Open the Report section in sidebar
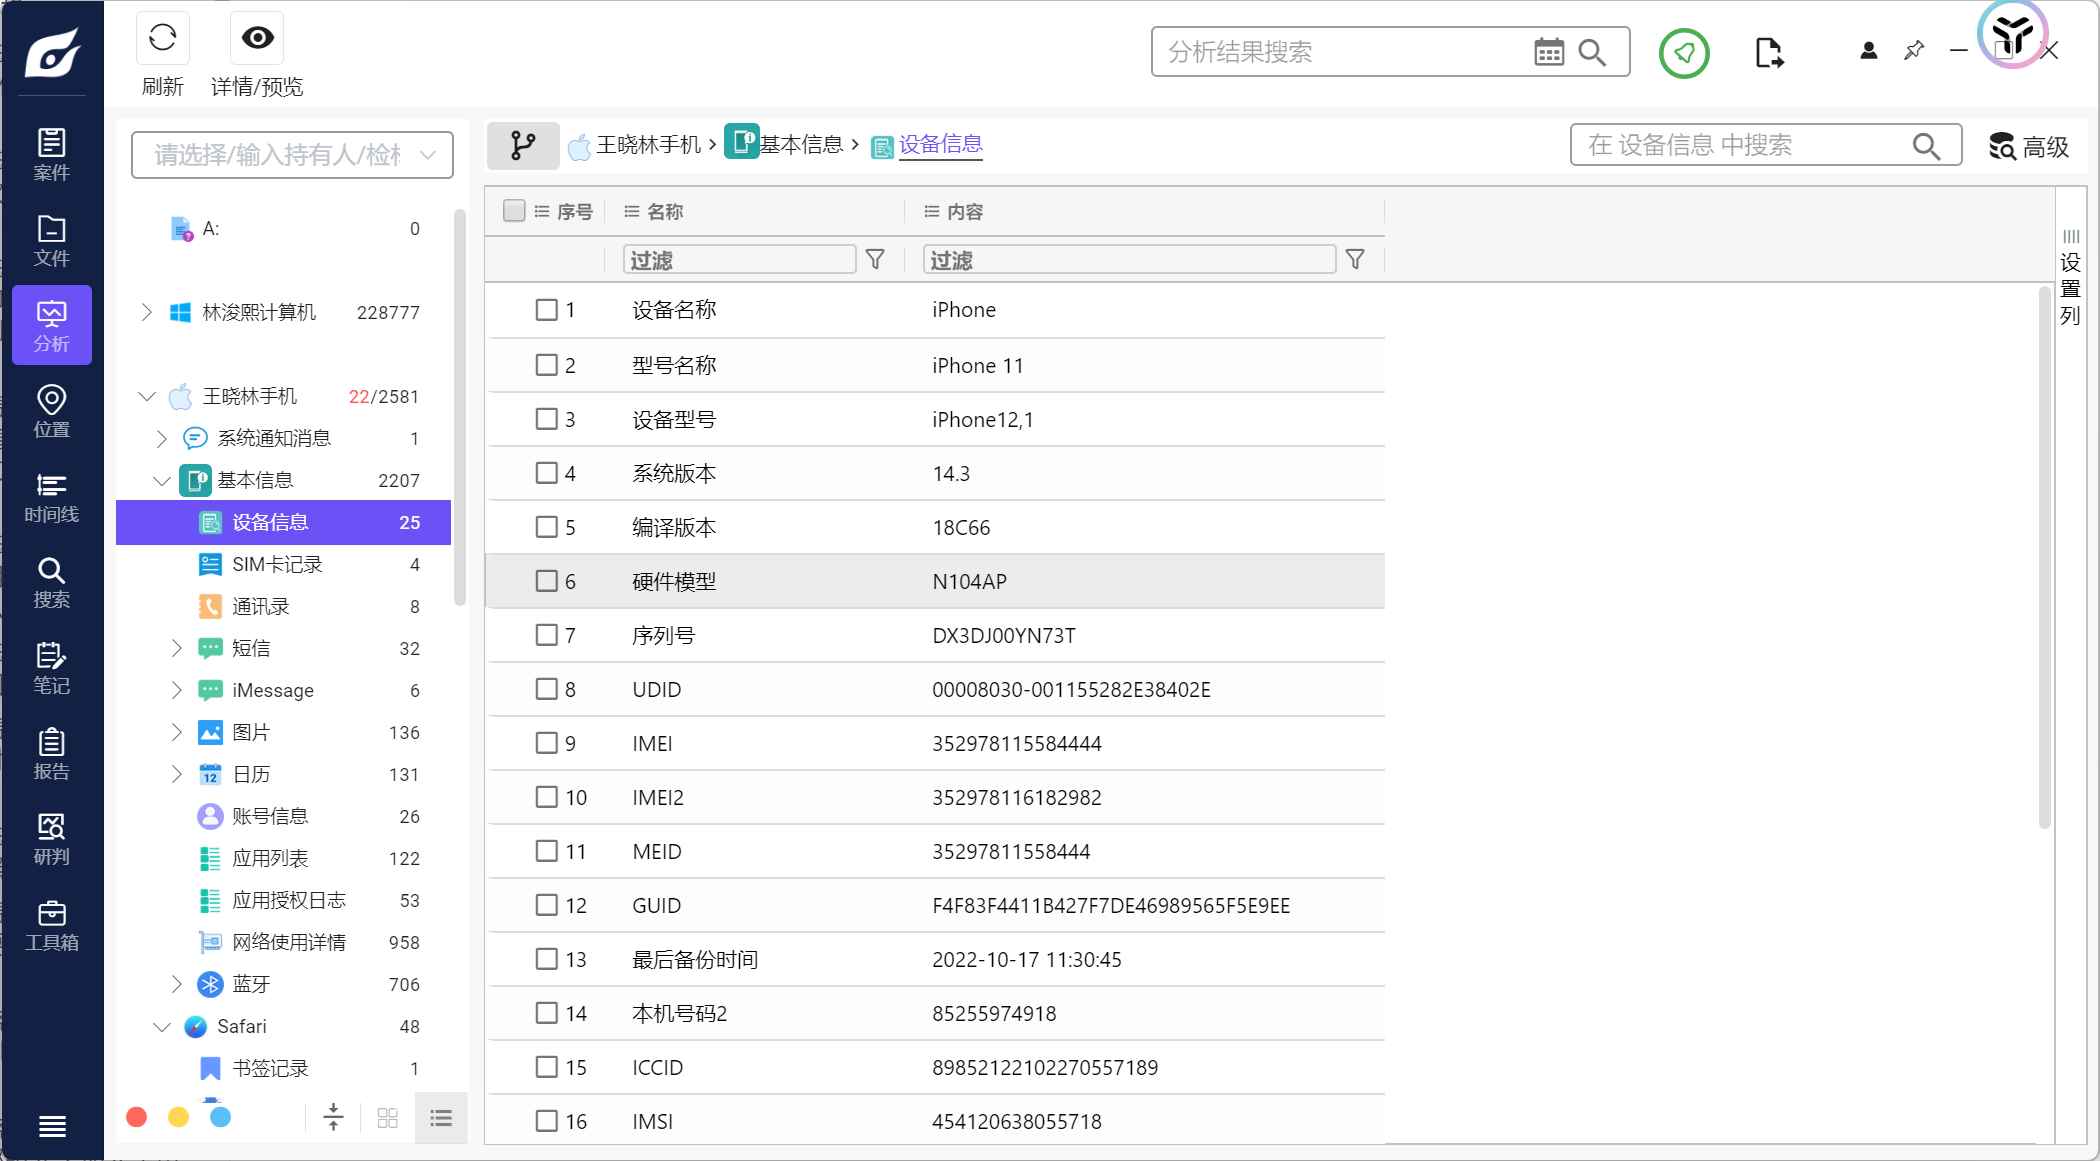 pyautogui.click(x=51, y=755)
